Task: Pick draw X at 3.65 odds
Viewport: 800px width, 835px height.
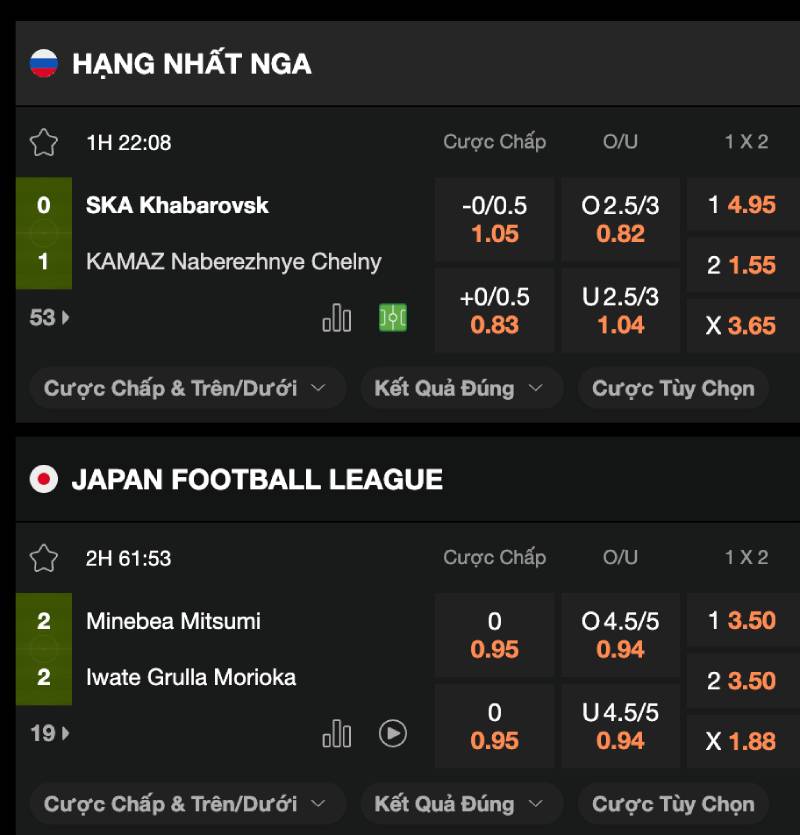Action: tap(742, 326)
